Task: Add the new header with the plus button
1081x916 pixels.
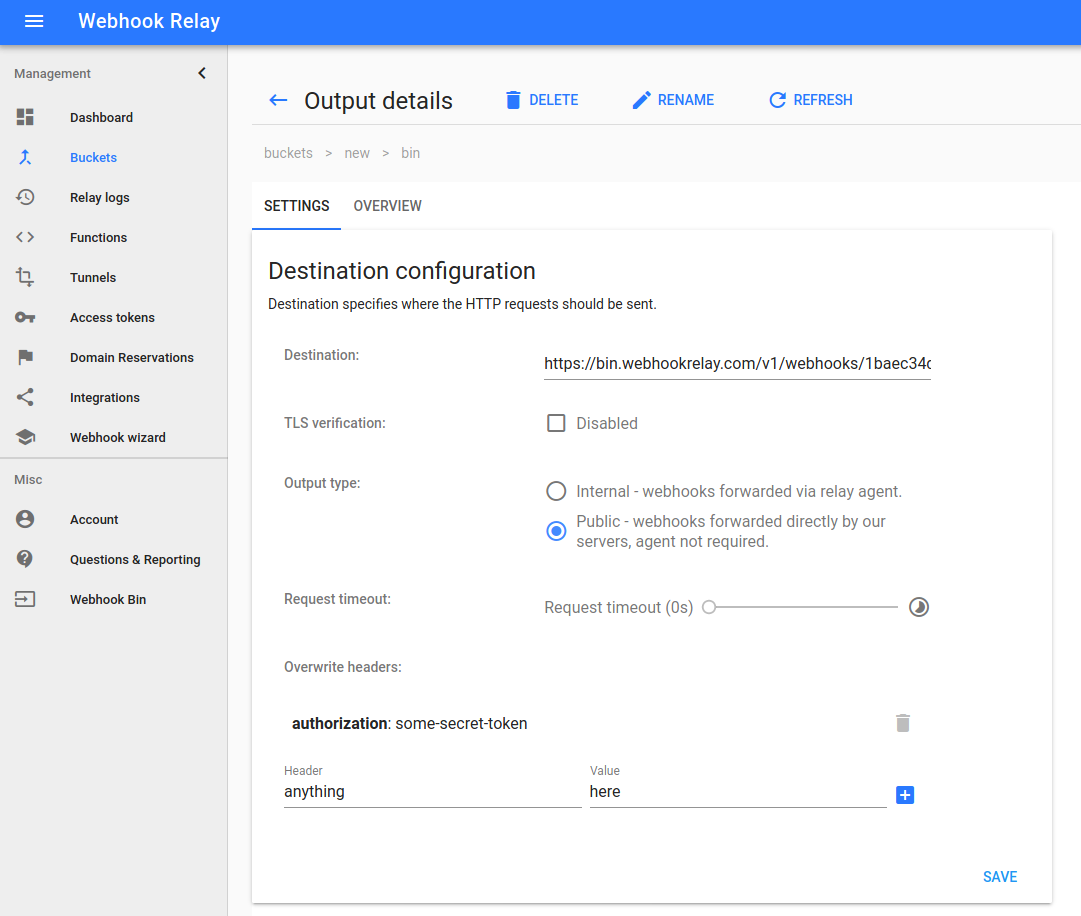Action: 905,795
